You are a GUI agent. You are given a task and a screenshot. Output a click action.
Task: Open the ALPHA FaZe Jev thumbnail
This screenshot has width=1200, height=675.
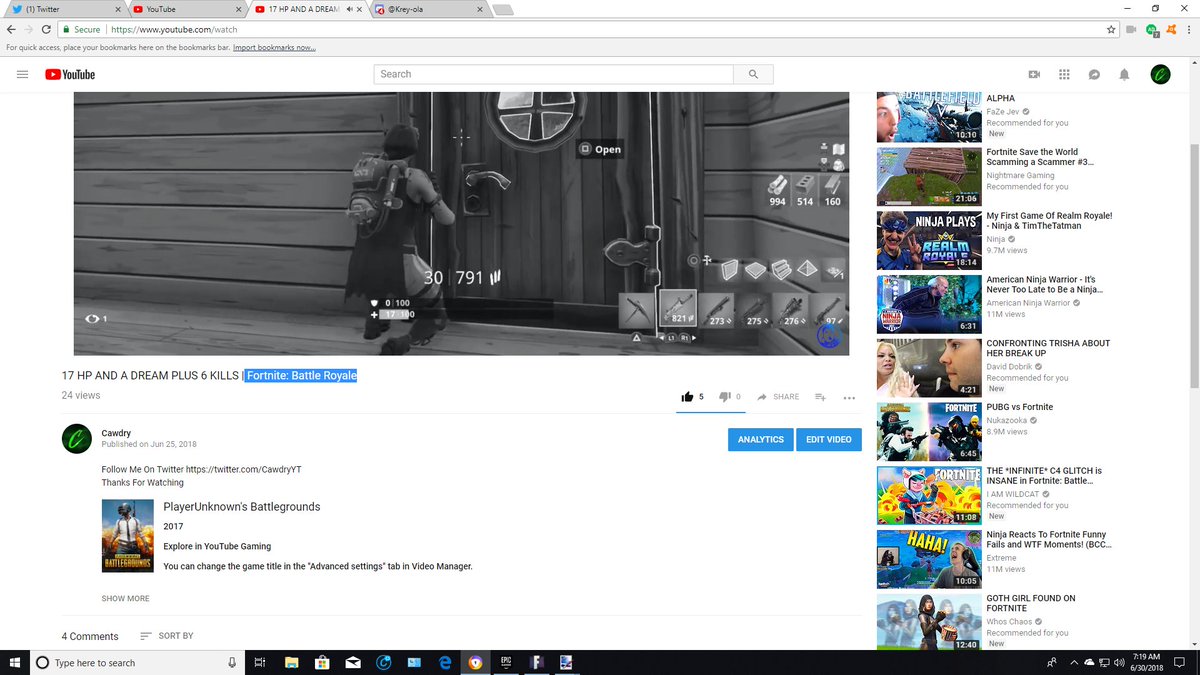coord(928,117)
